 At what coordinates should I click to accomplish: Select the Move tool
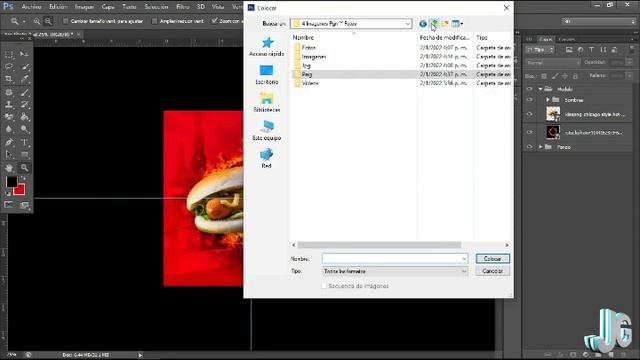tap(24, 54)
